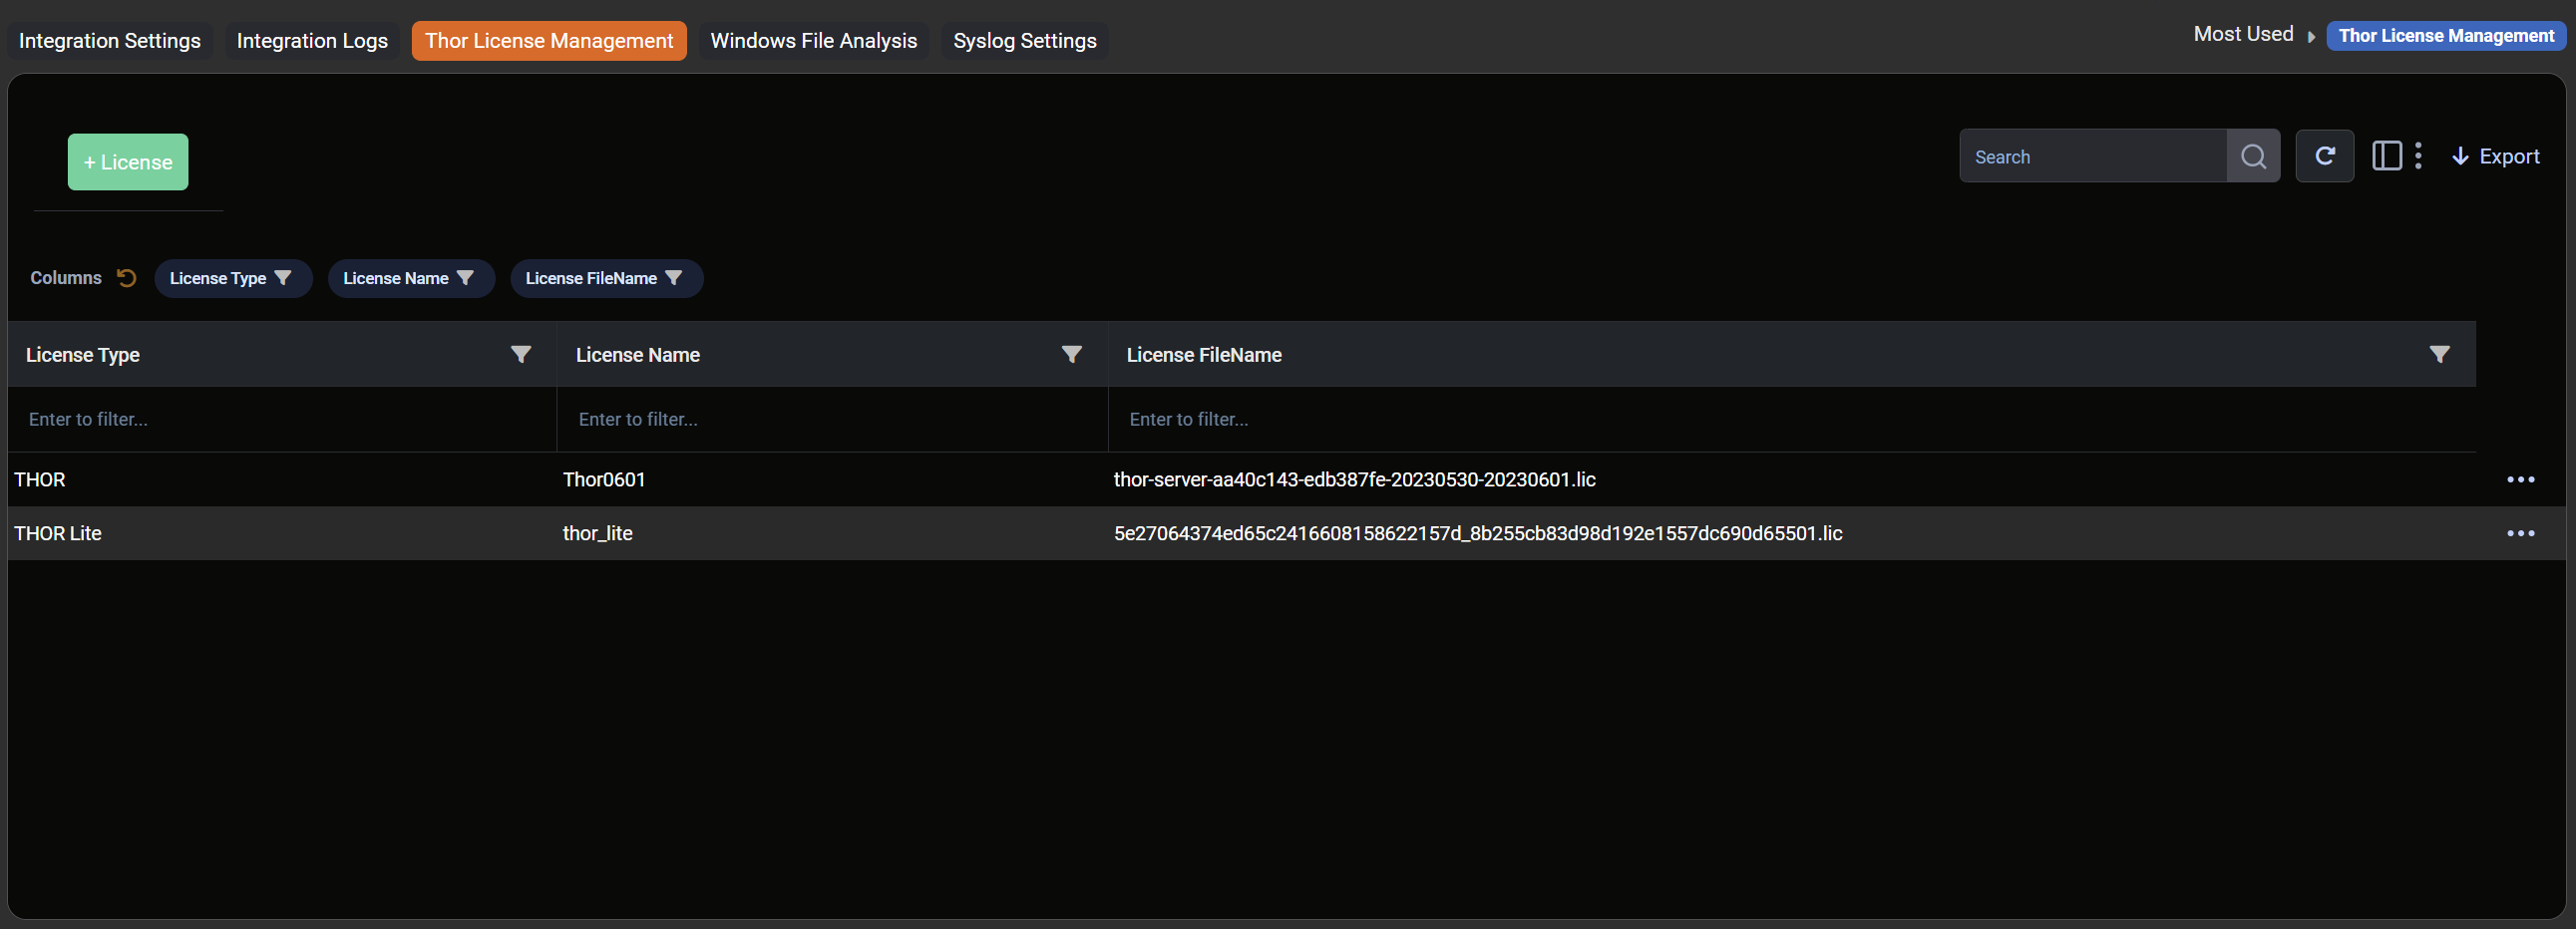Open actions menu for thor_lite row
Viewport: 2576px width, 929px height.
2520,534
